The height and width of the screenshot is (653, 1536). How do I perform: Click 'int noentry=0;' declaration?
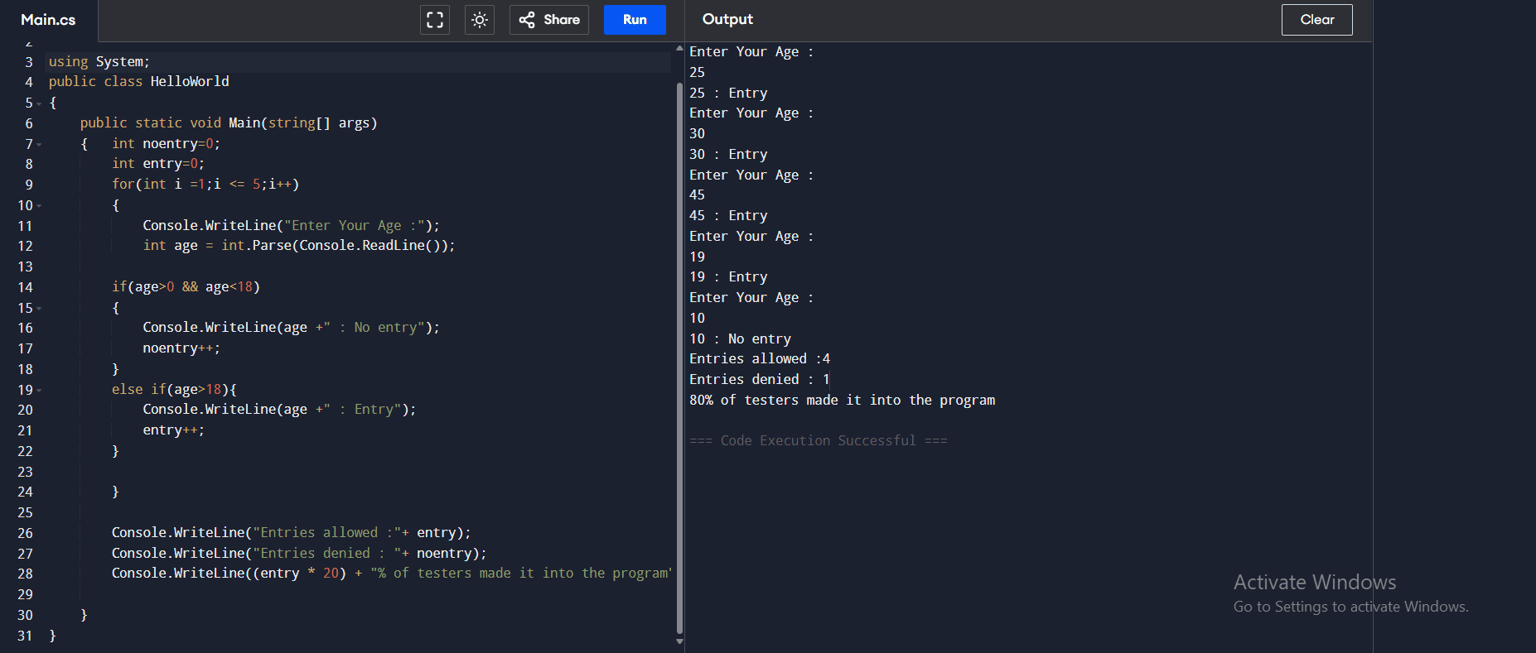tap(166, 144)
